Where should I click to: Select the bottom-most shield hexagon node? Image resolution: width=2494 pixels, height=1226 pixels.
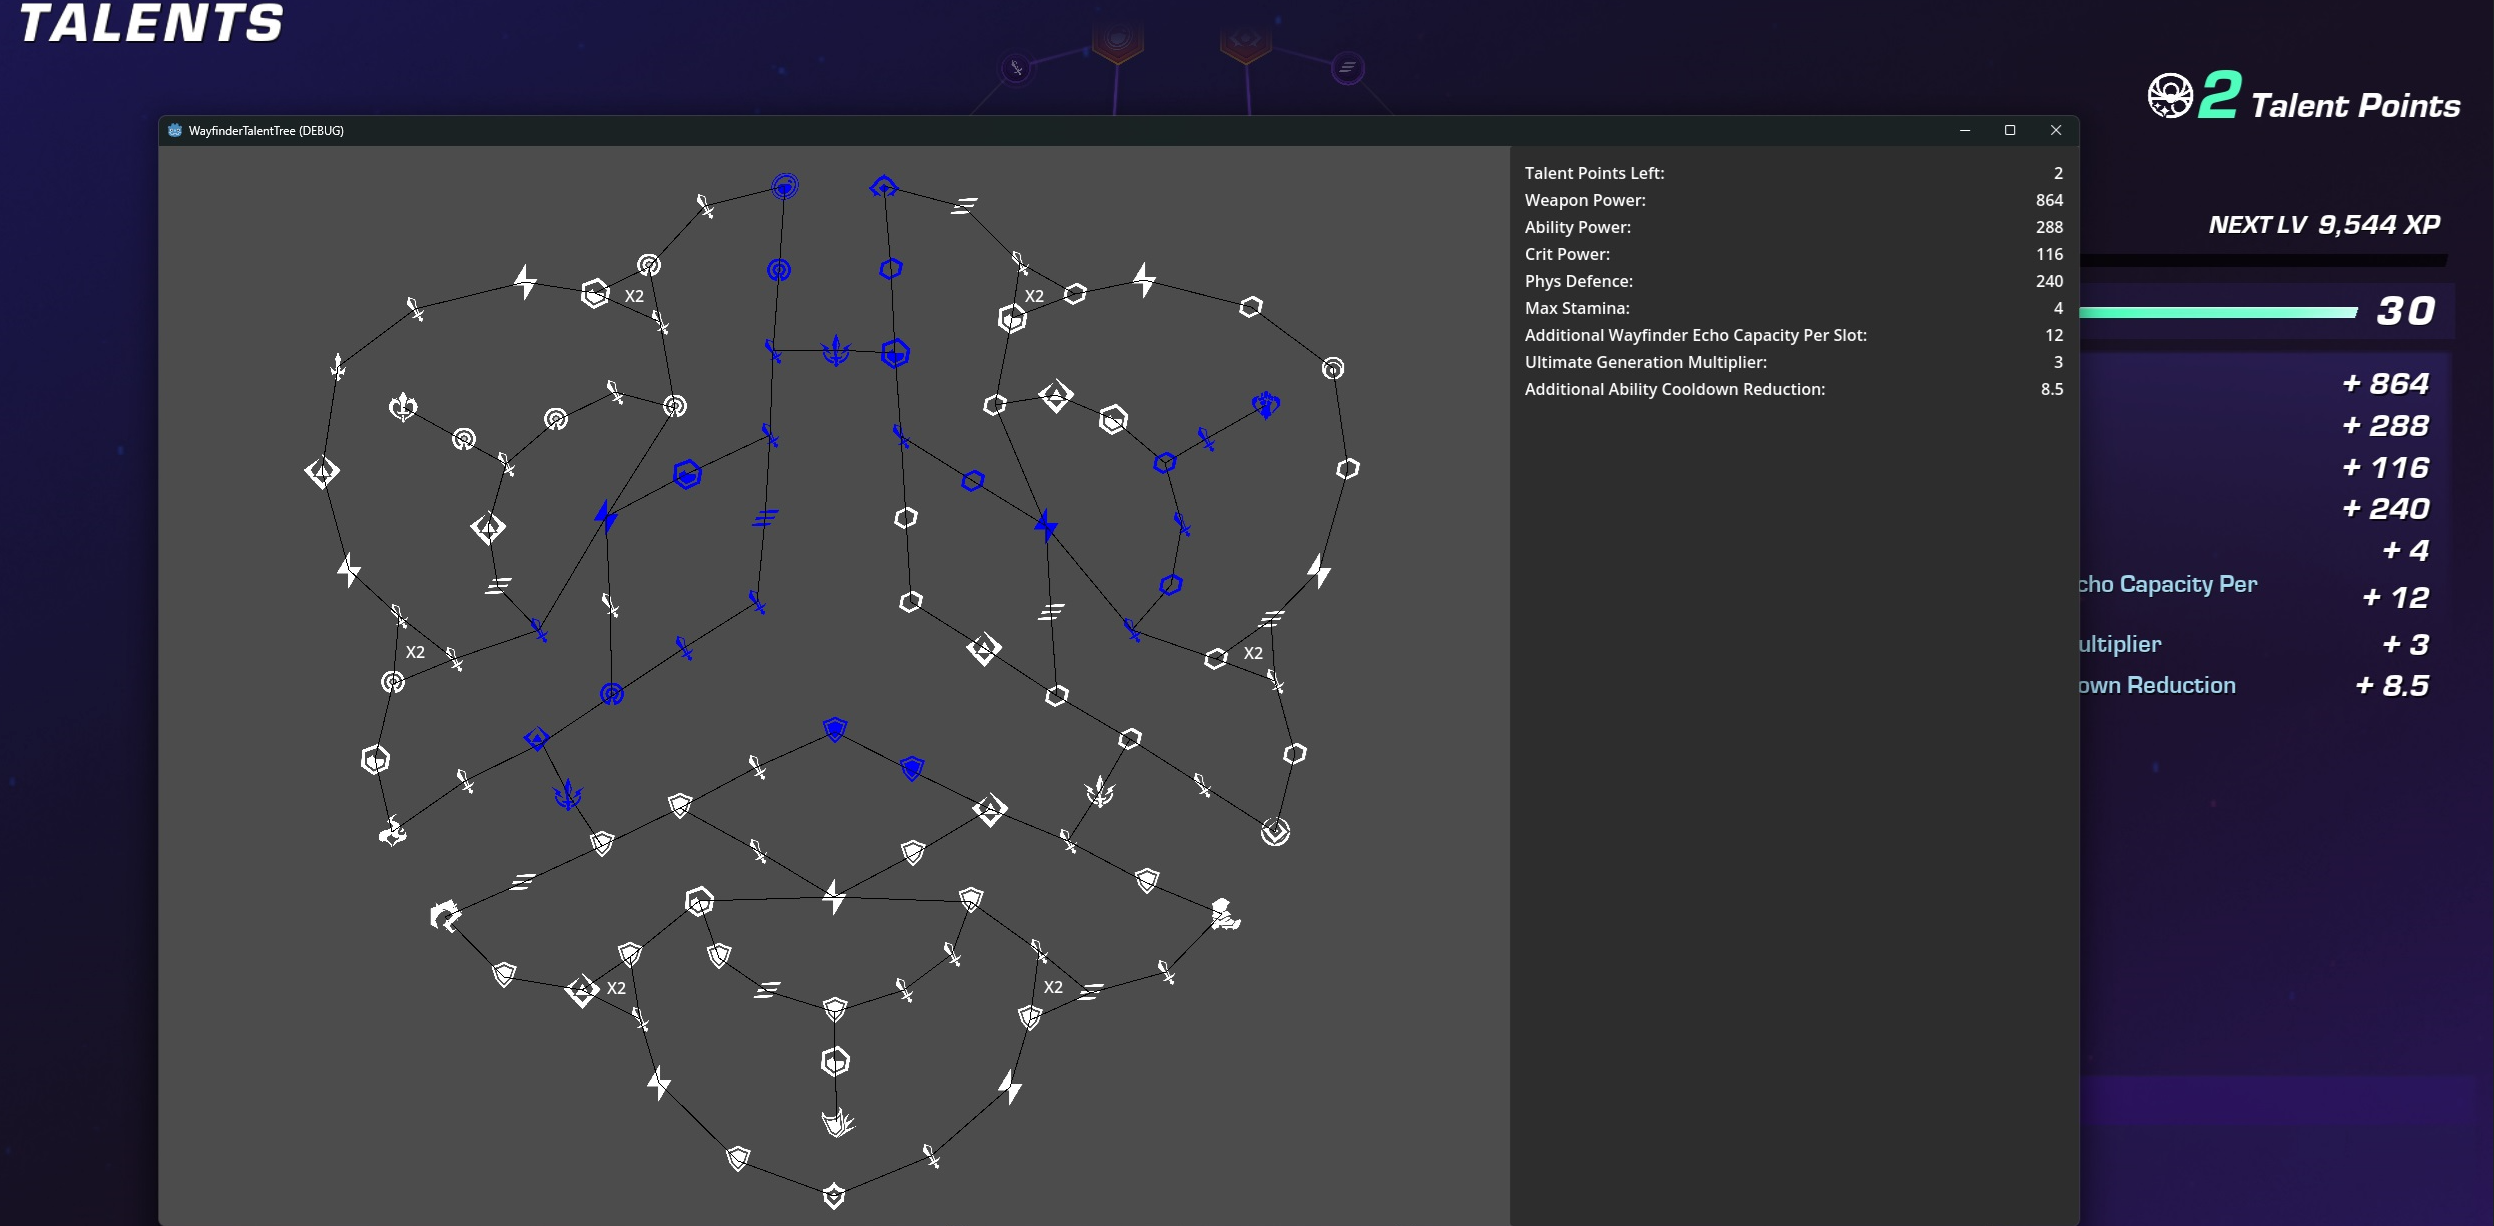coord(834,1195)
